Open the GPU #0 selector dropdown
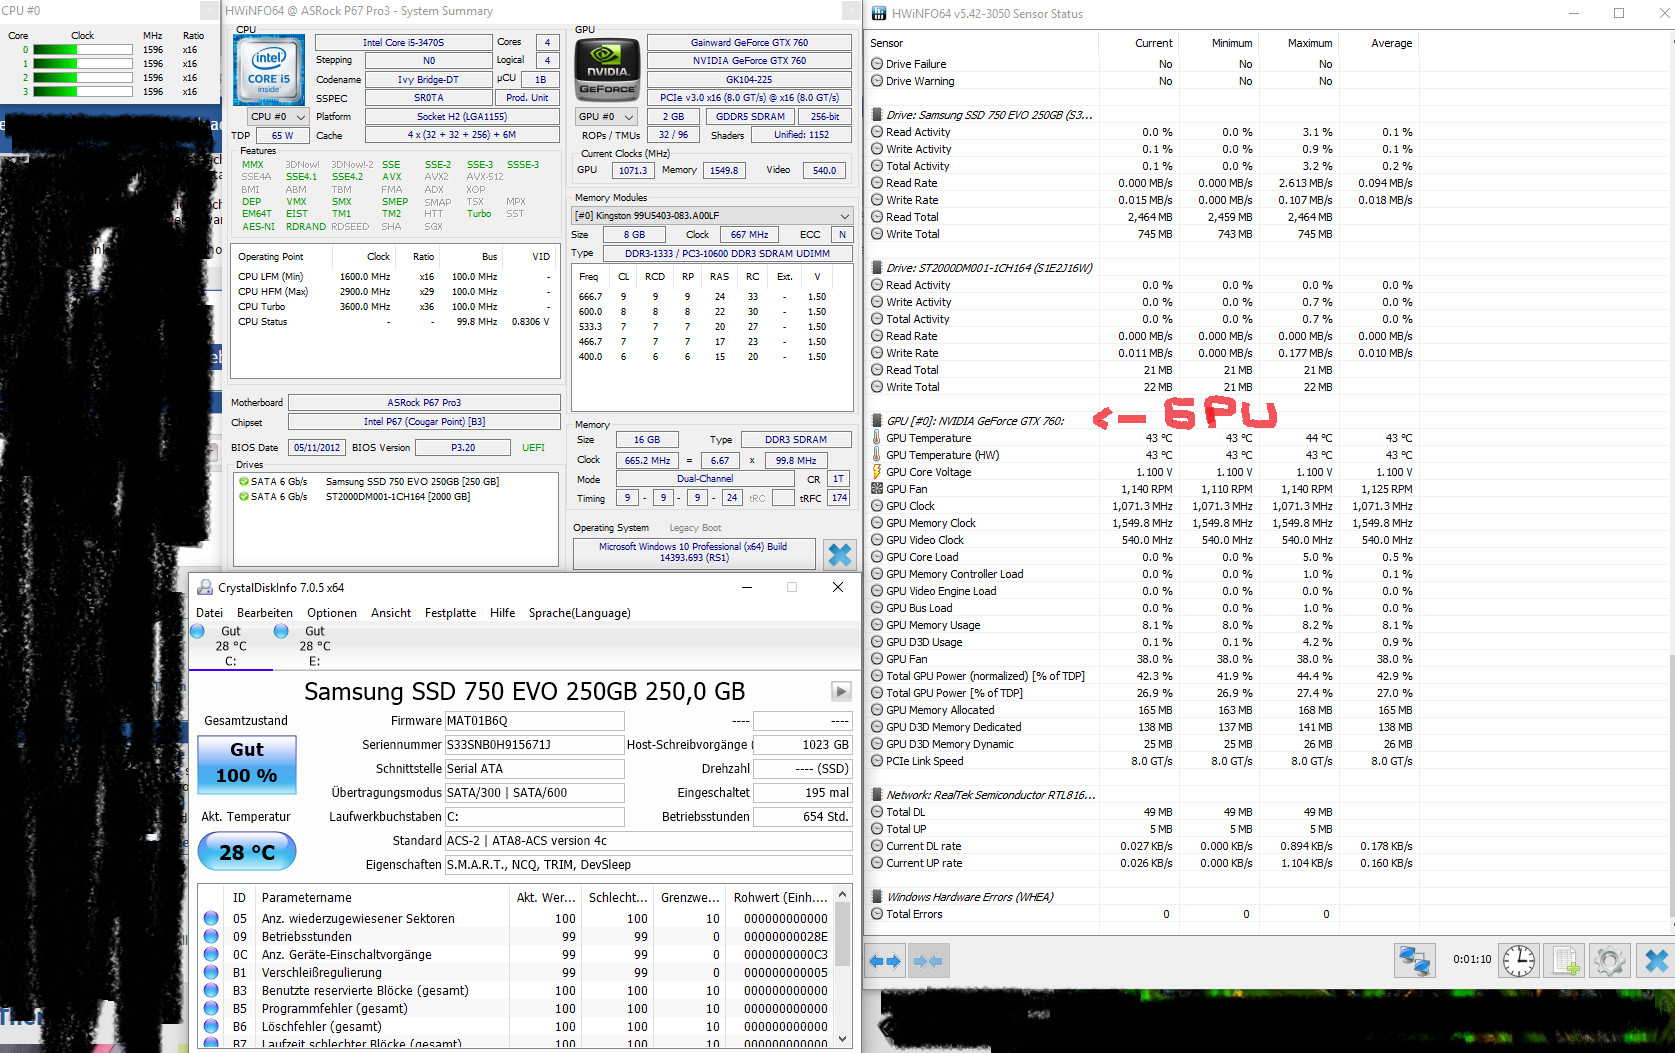 tap(607, 117)
